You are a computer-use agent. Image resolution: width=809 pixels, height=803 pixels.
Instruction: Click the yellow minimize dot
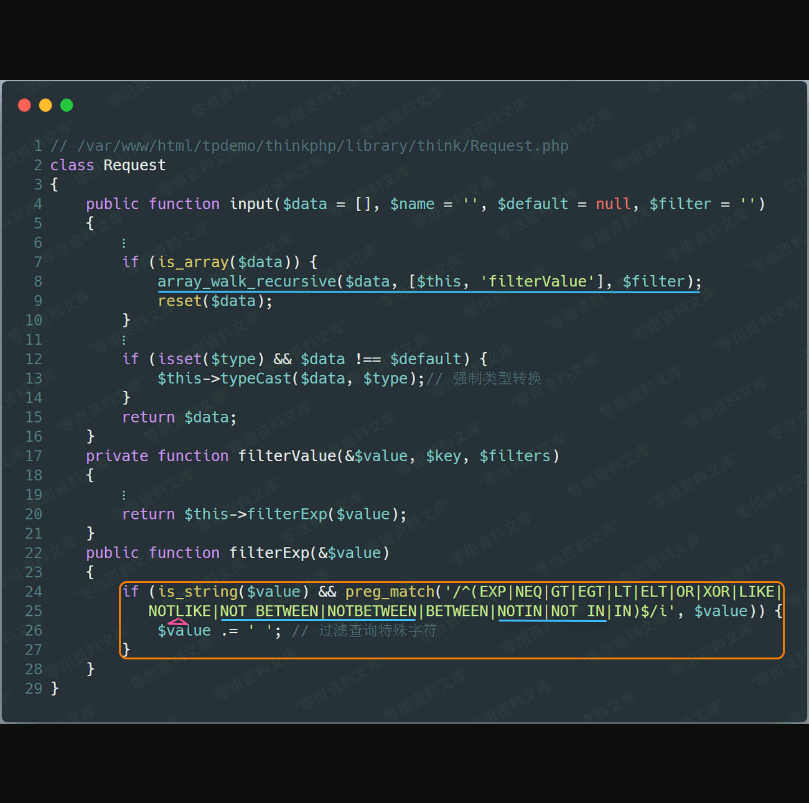45,105
